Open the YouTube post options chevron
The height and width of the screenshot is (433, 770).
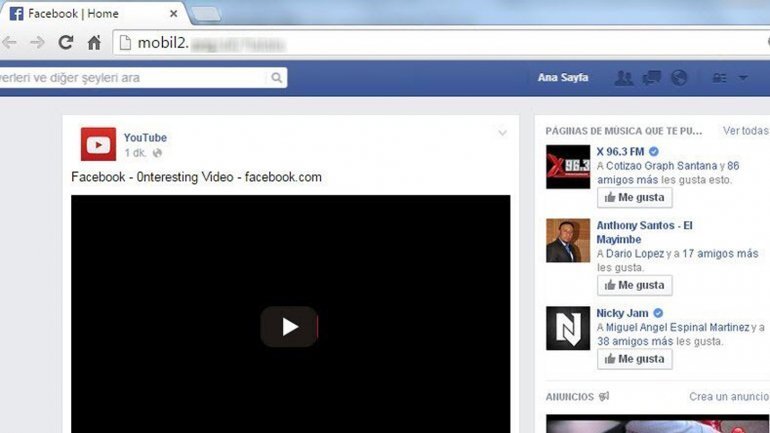502,133
